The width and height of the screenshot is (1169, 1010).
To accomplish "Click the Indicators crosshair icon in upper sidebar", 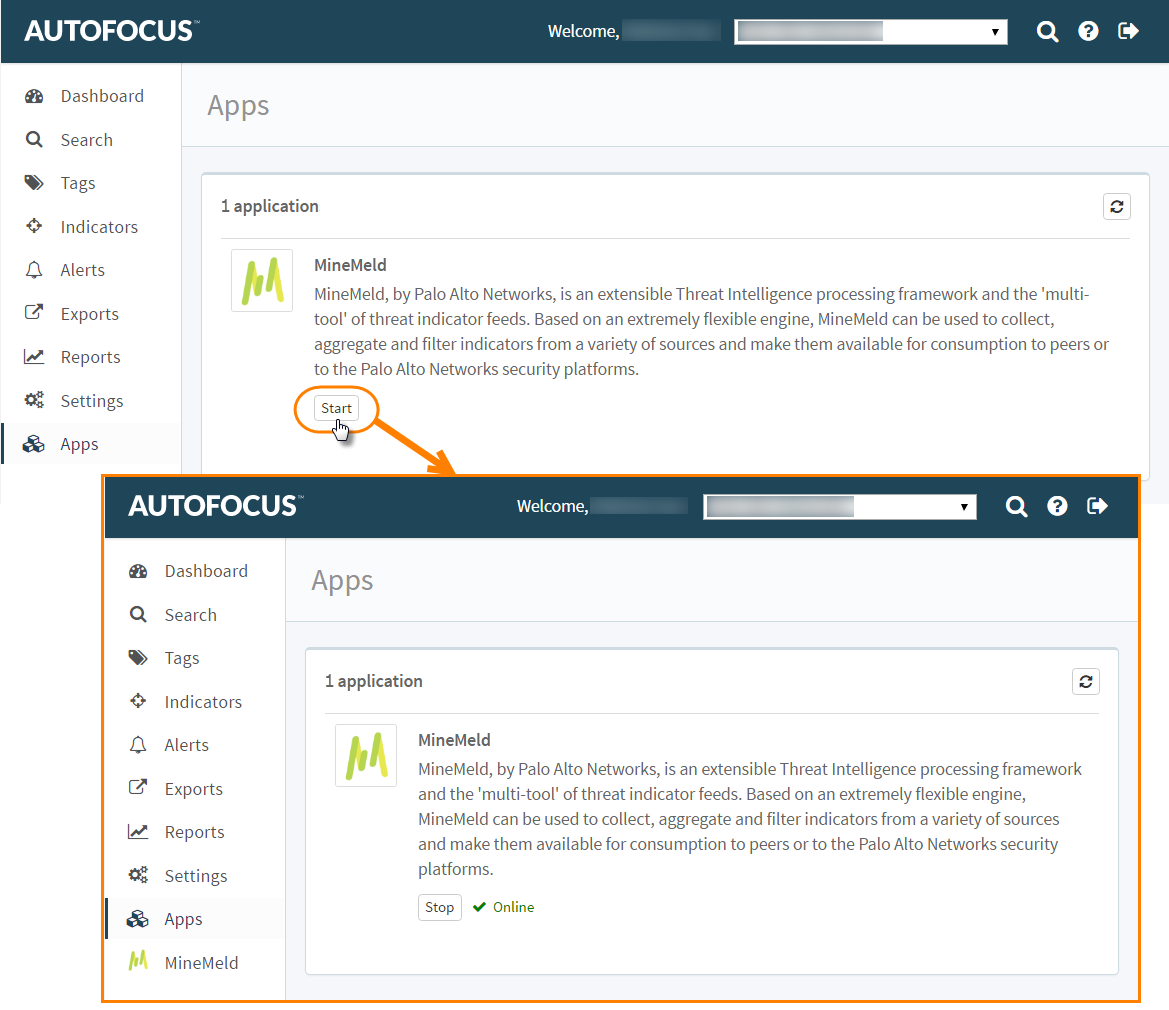I will click(34, 226).
